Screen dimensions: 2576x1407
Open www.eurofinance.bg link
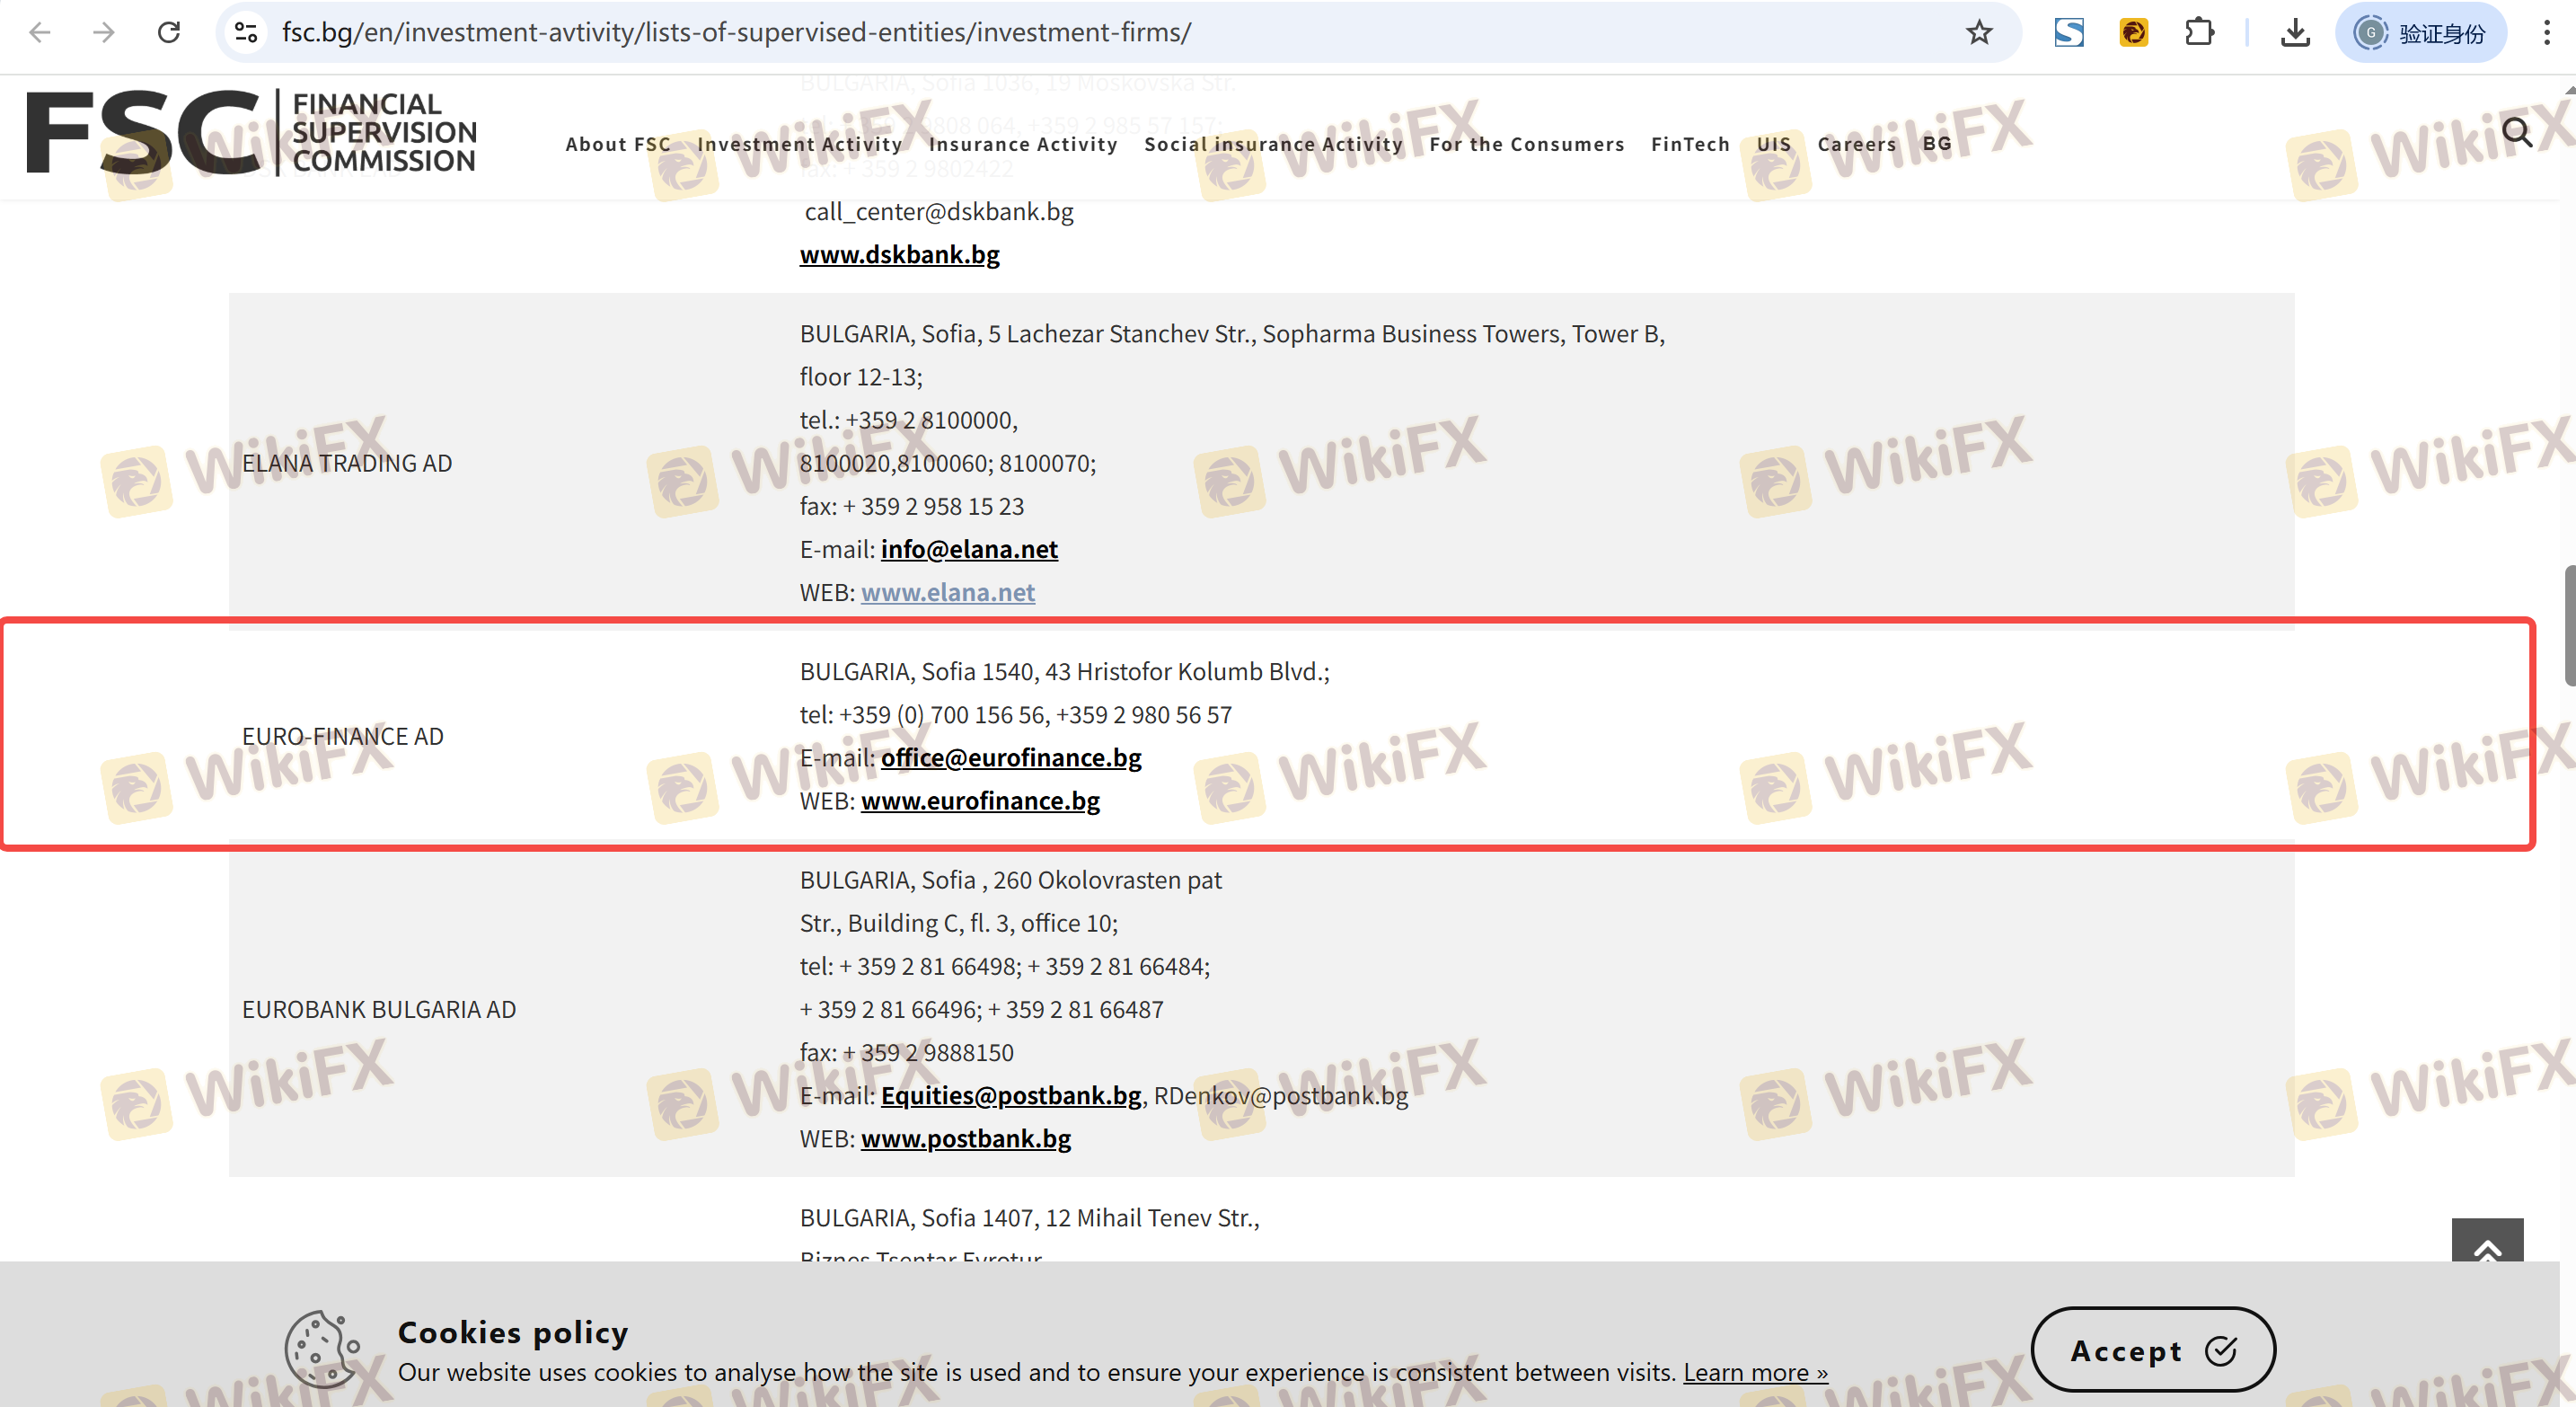pos(980,800)
